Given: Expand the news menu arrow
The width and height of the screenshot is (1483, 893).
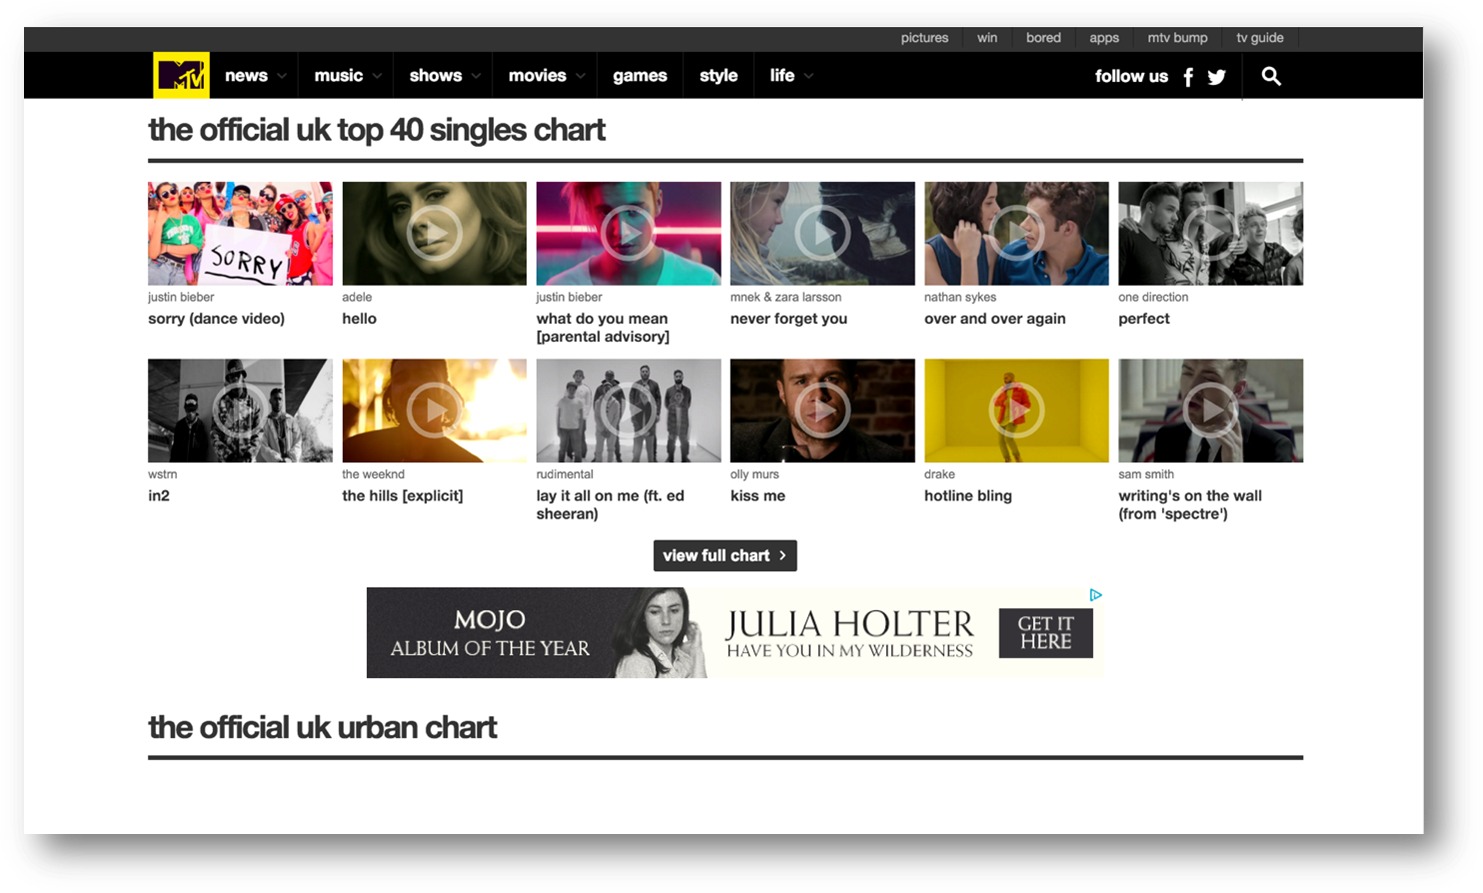Looking at the screenshot, I should click(x=282, y=76).
